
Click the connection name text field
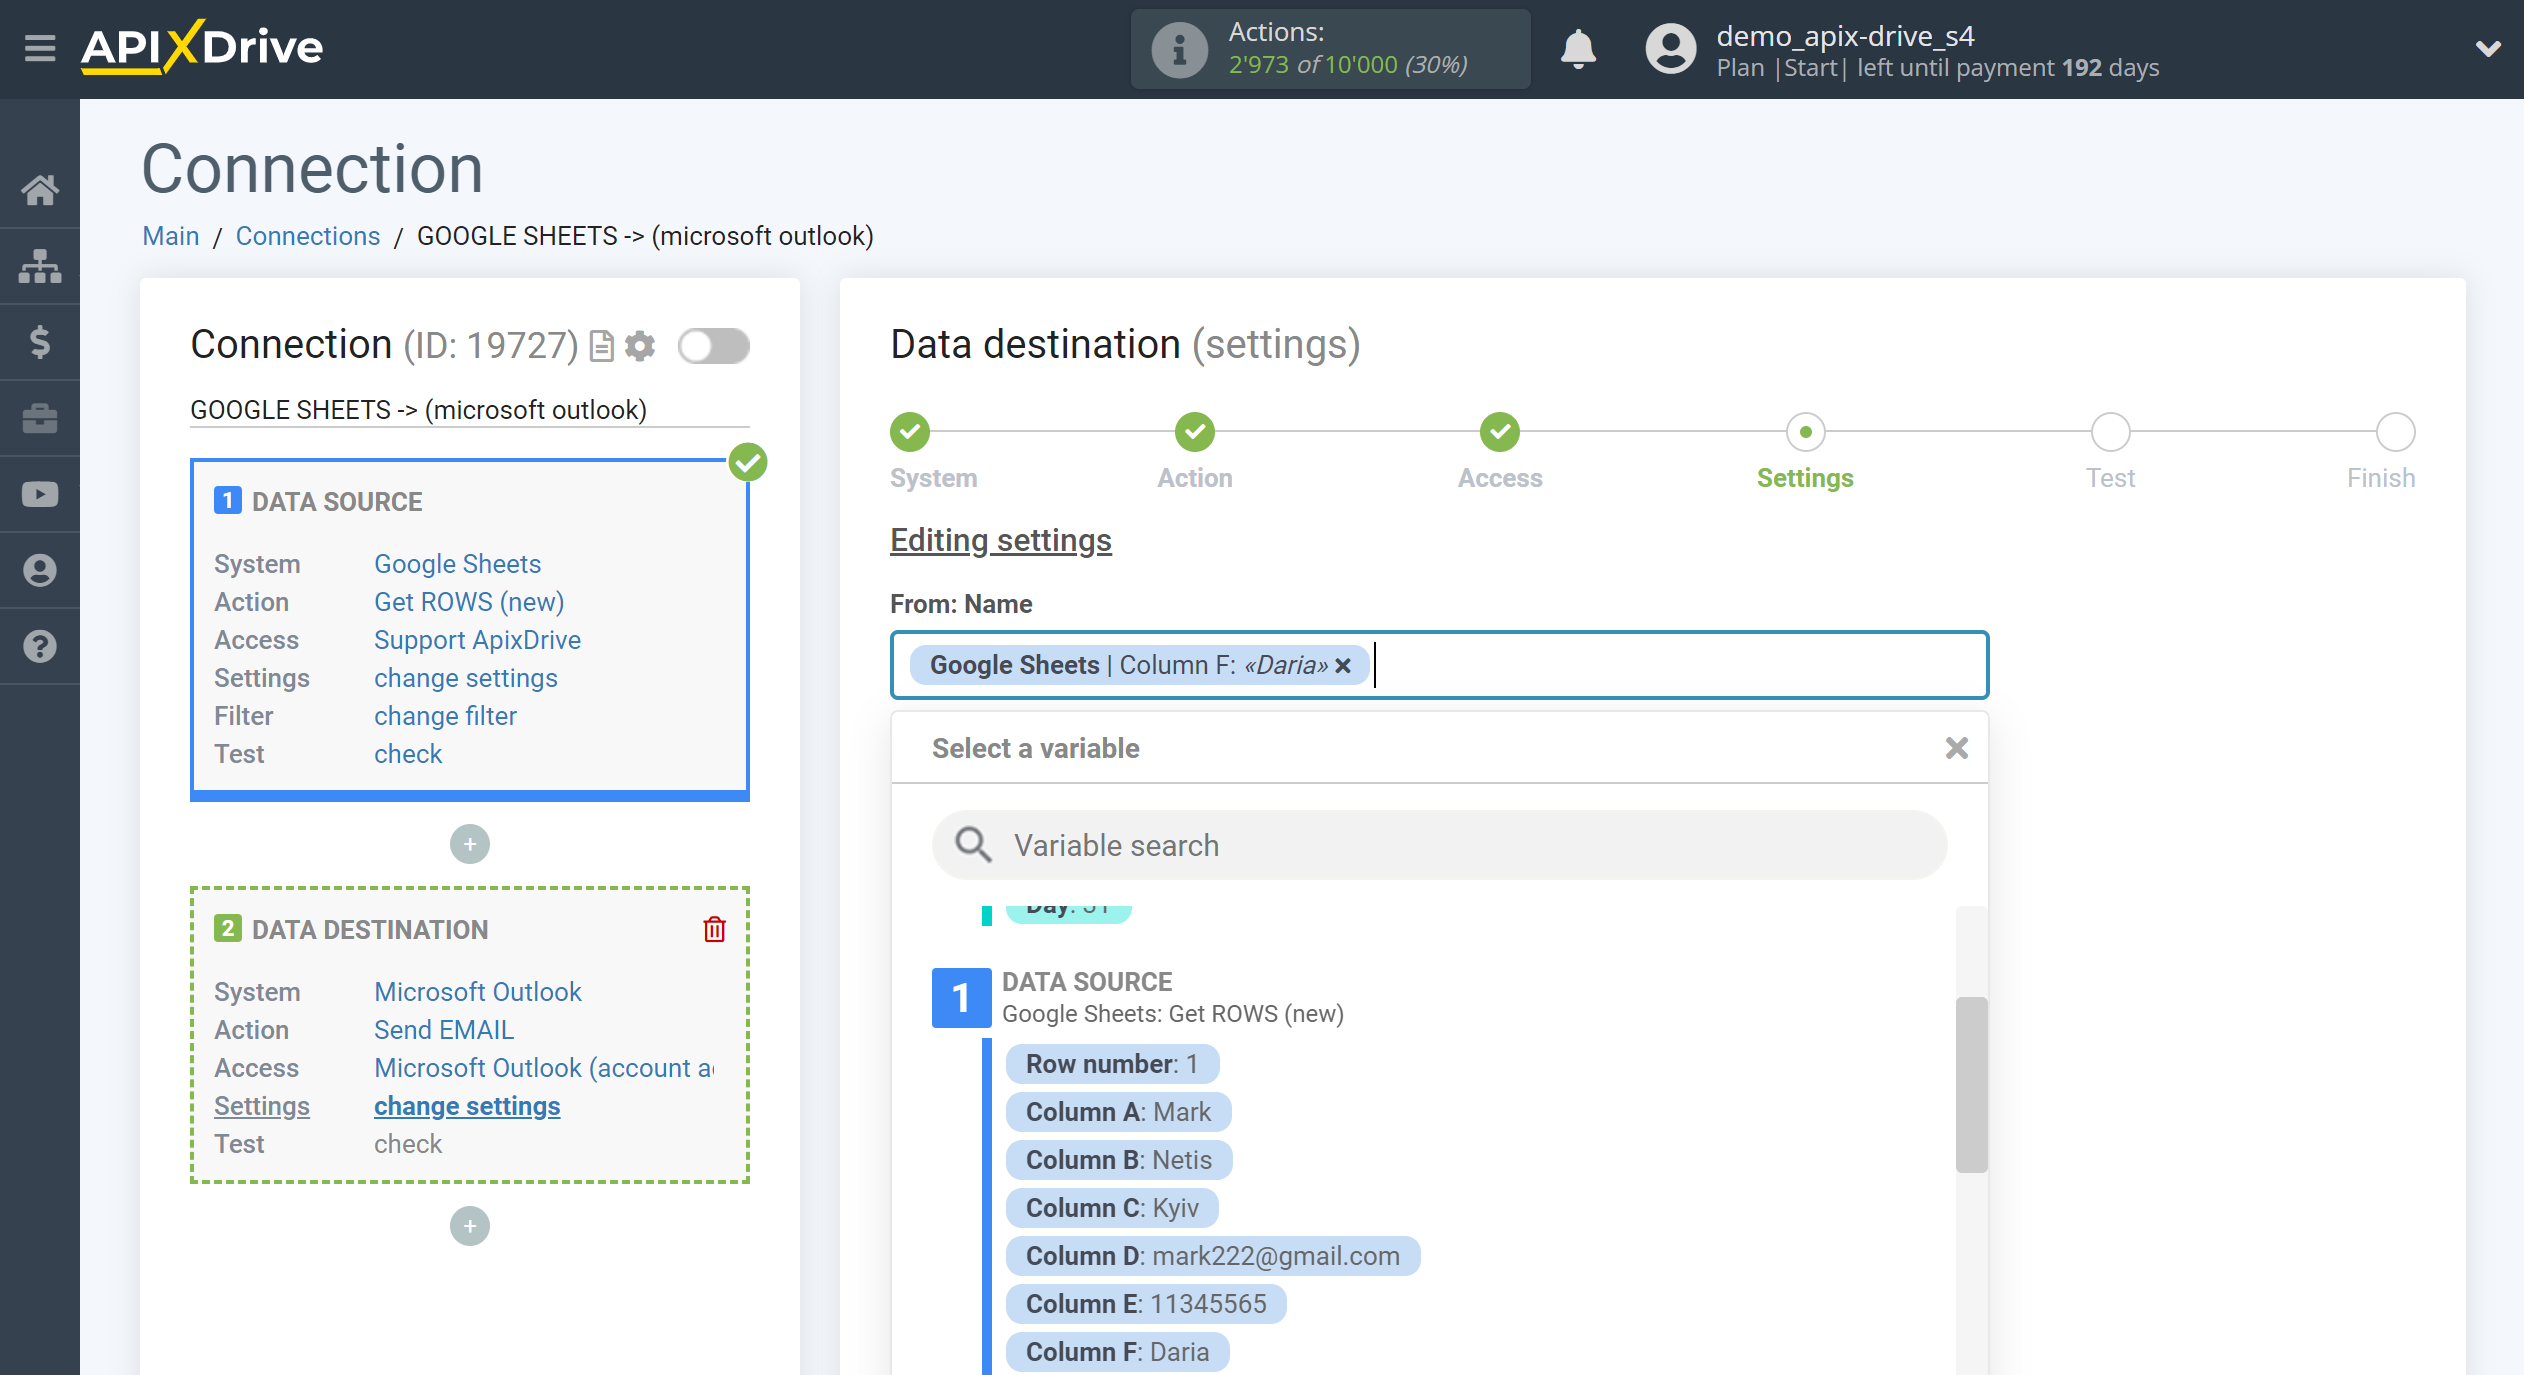click(470, 410)
